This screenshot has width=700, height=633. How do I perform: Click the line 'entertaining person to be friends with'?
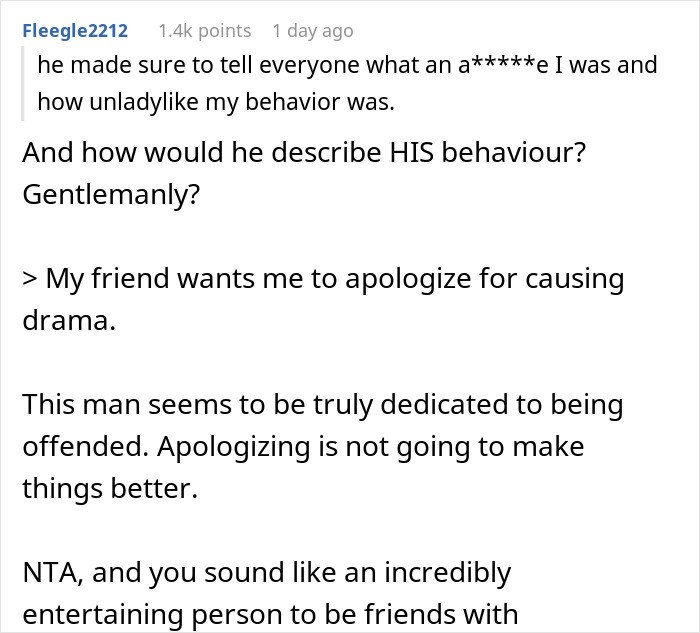pos(270,612)
